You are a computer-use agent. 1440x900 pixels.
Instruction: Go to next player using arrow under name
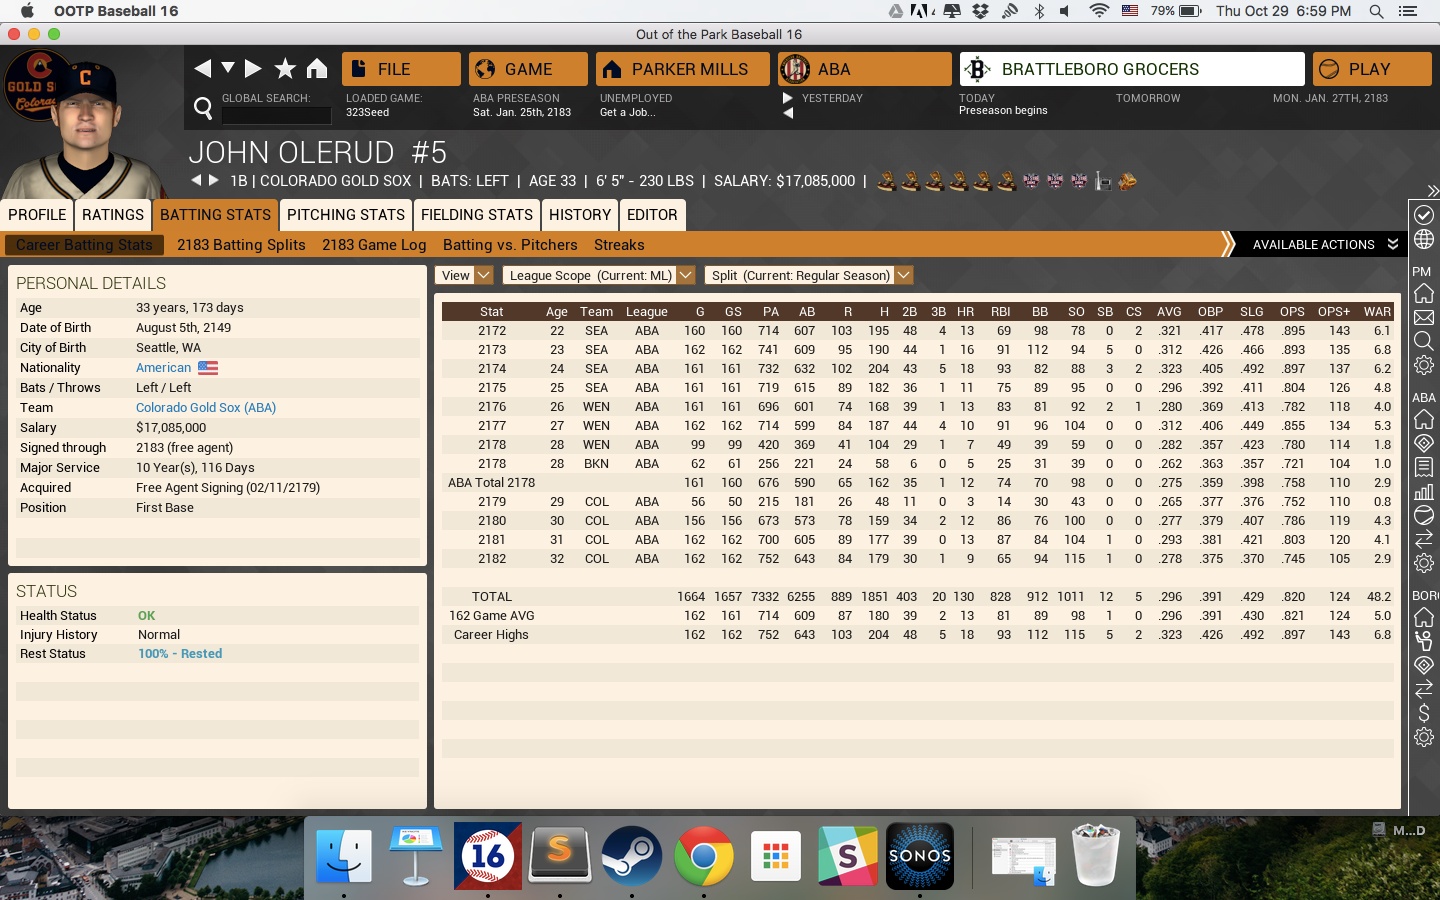[213, 181]
